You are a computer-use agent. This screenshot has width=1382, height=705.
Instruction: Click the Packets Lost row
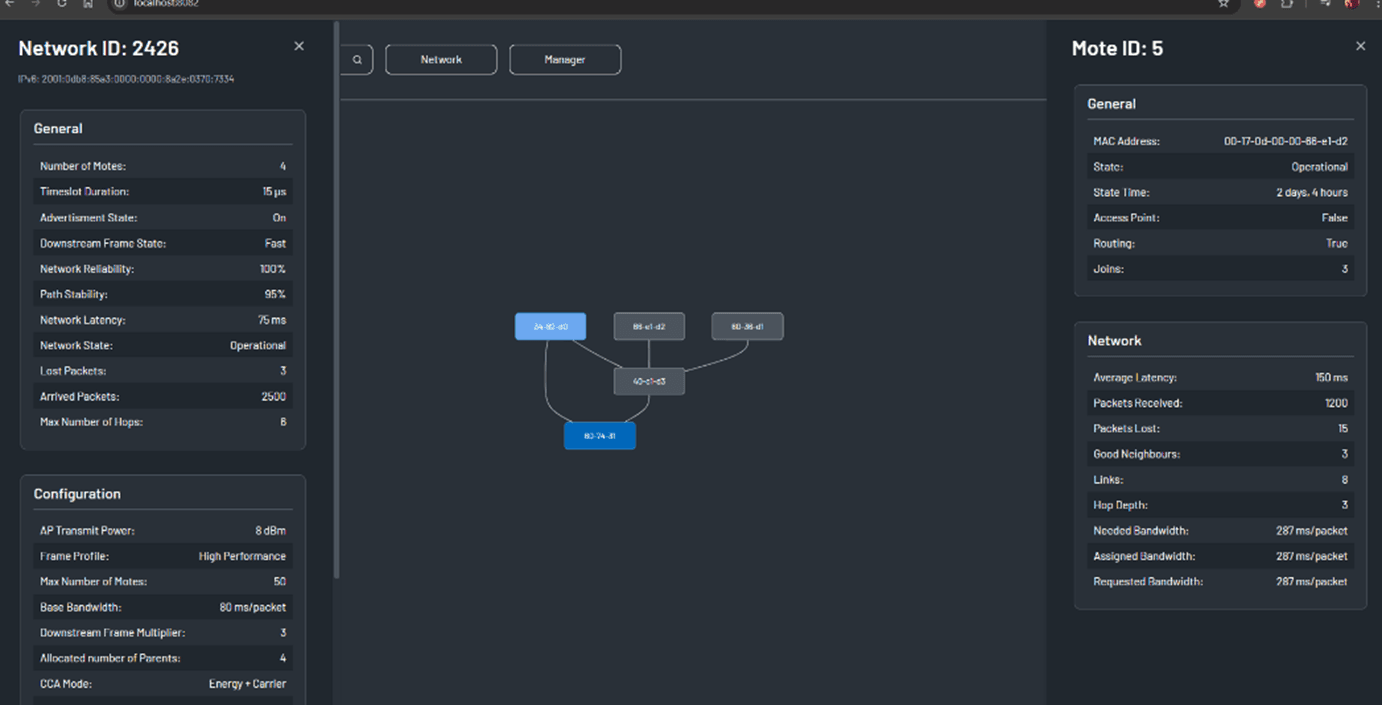[1220, 429]
